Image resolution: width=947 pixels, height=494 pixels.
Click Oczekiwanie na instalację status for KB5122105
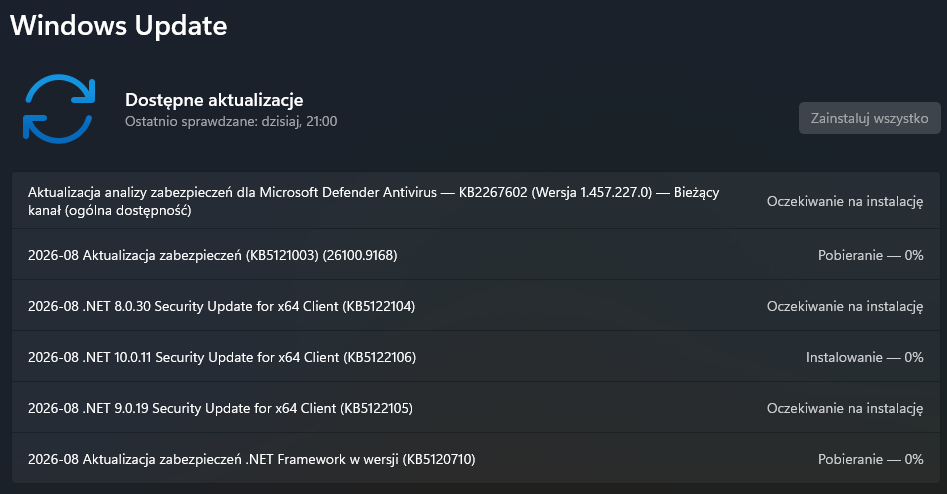click(845, 408)
